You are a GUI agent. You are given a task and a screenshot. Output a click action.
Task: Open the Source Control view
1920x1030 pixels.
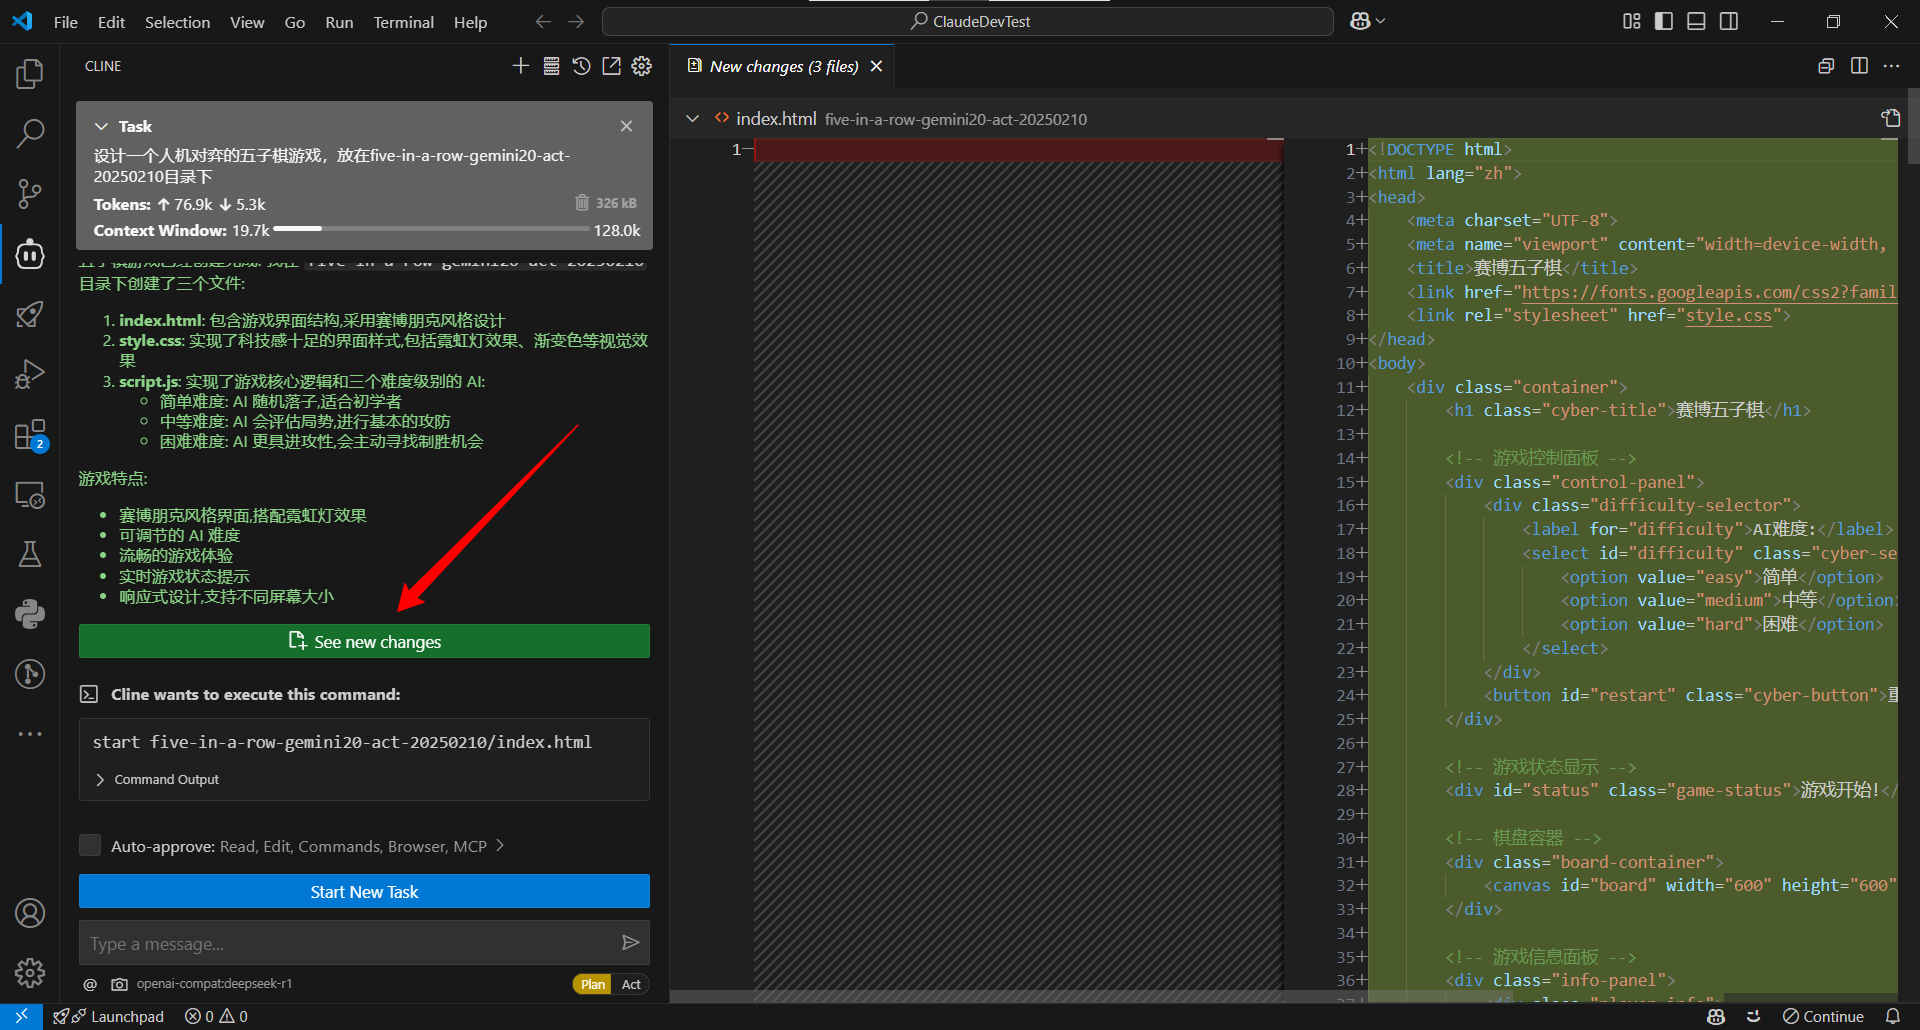30,194
